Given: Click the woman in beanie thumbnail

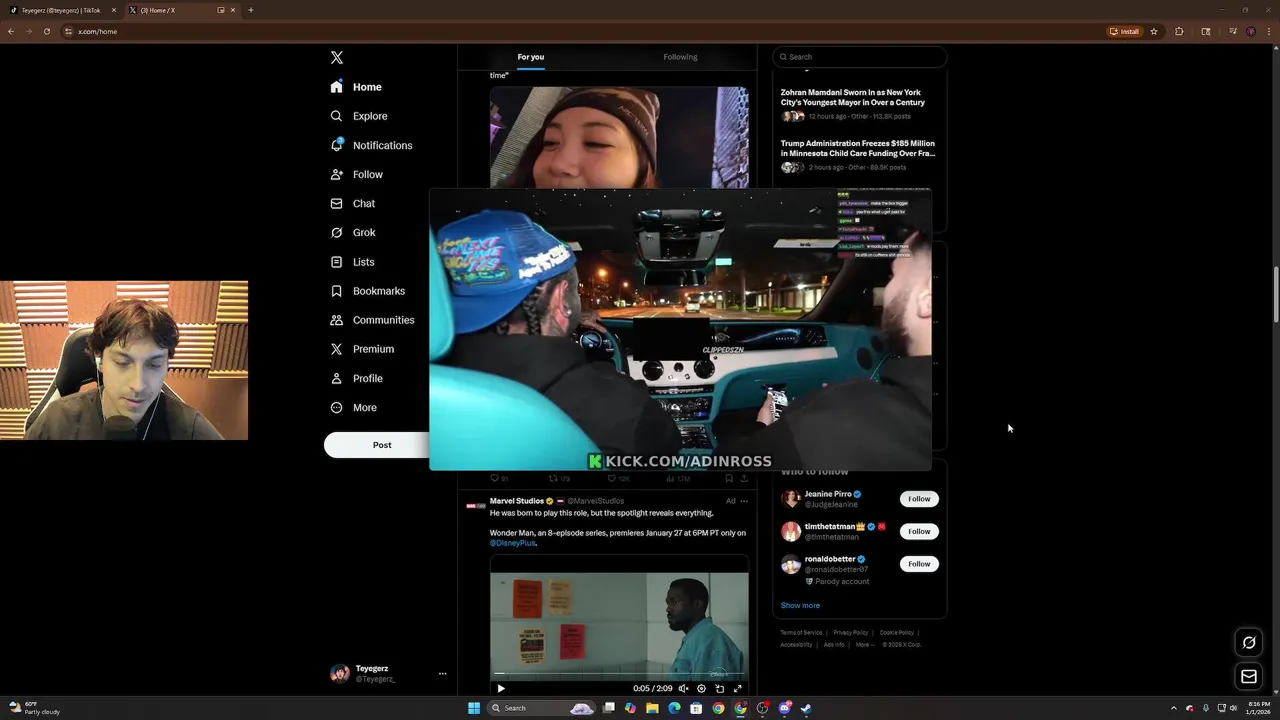Looking at the screenshot, I should [x=619, y=137].
